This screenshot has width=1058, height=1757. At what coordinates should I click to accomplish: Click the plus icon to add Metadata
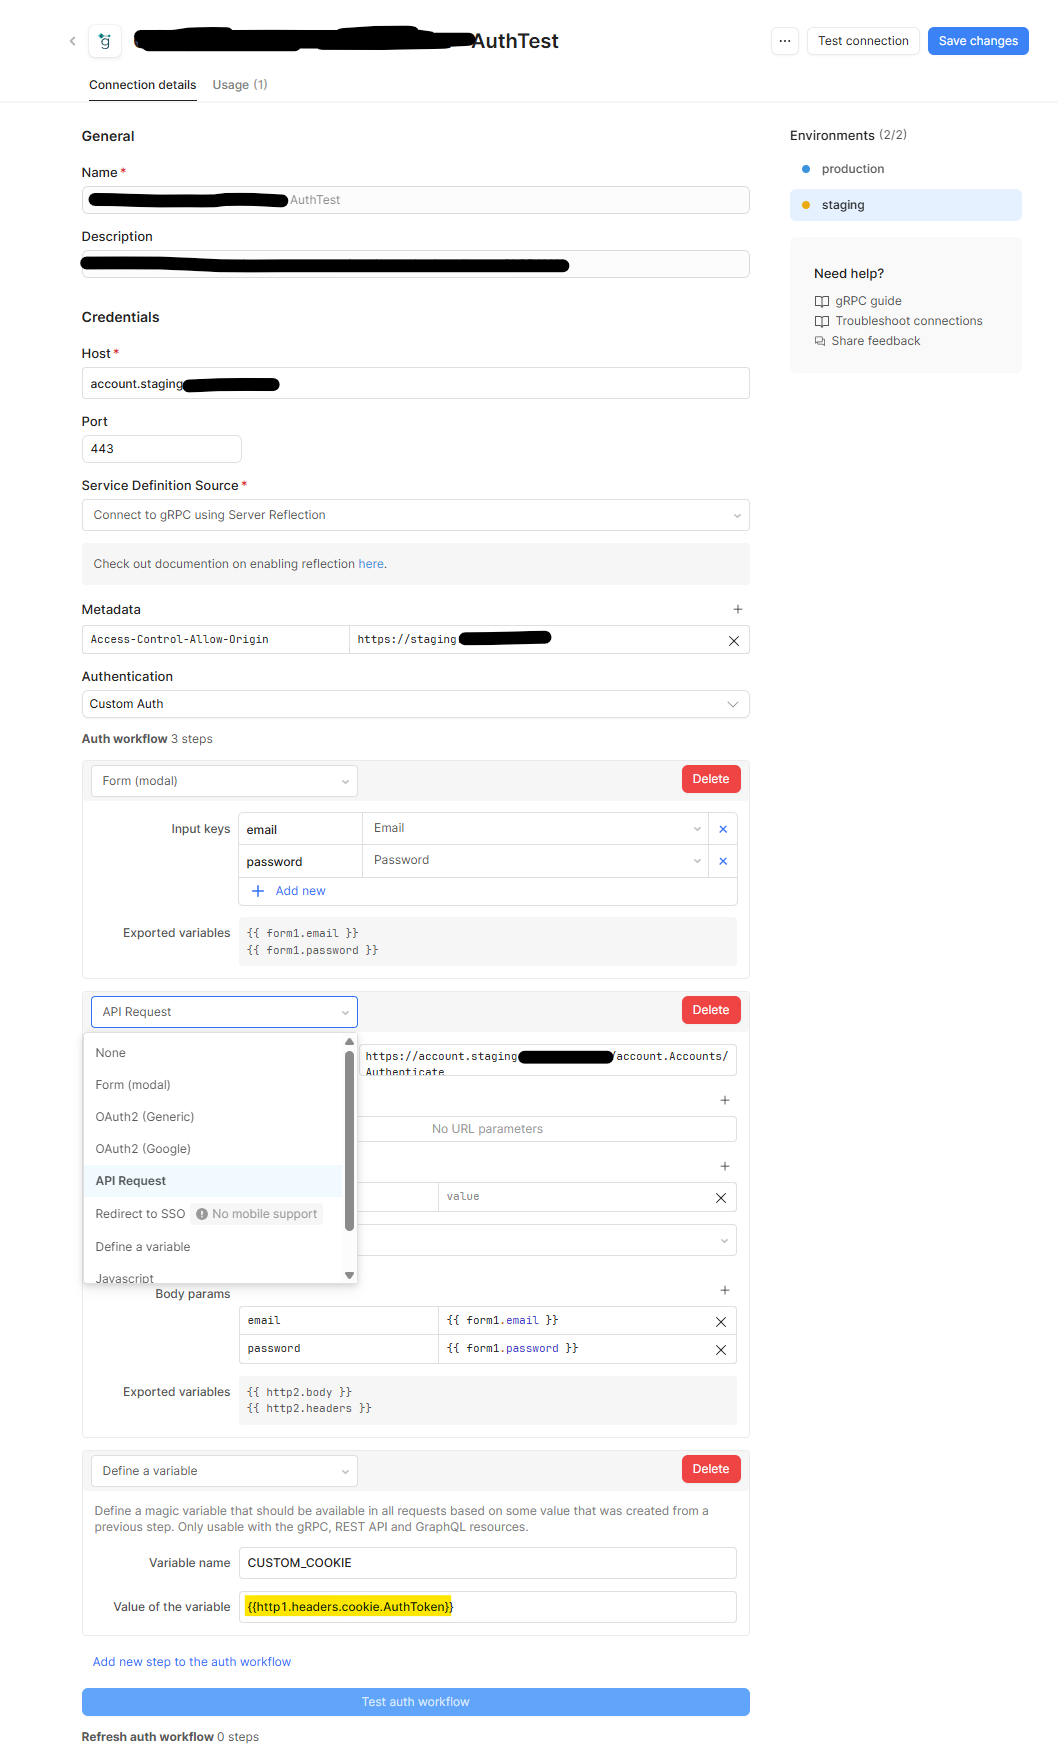(x=737, y=609)
